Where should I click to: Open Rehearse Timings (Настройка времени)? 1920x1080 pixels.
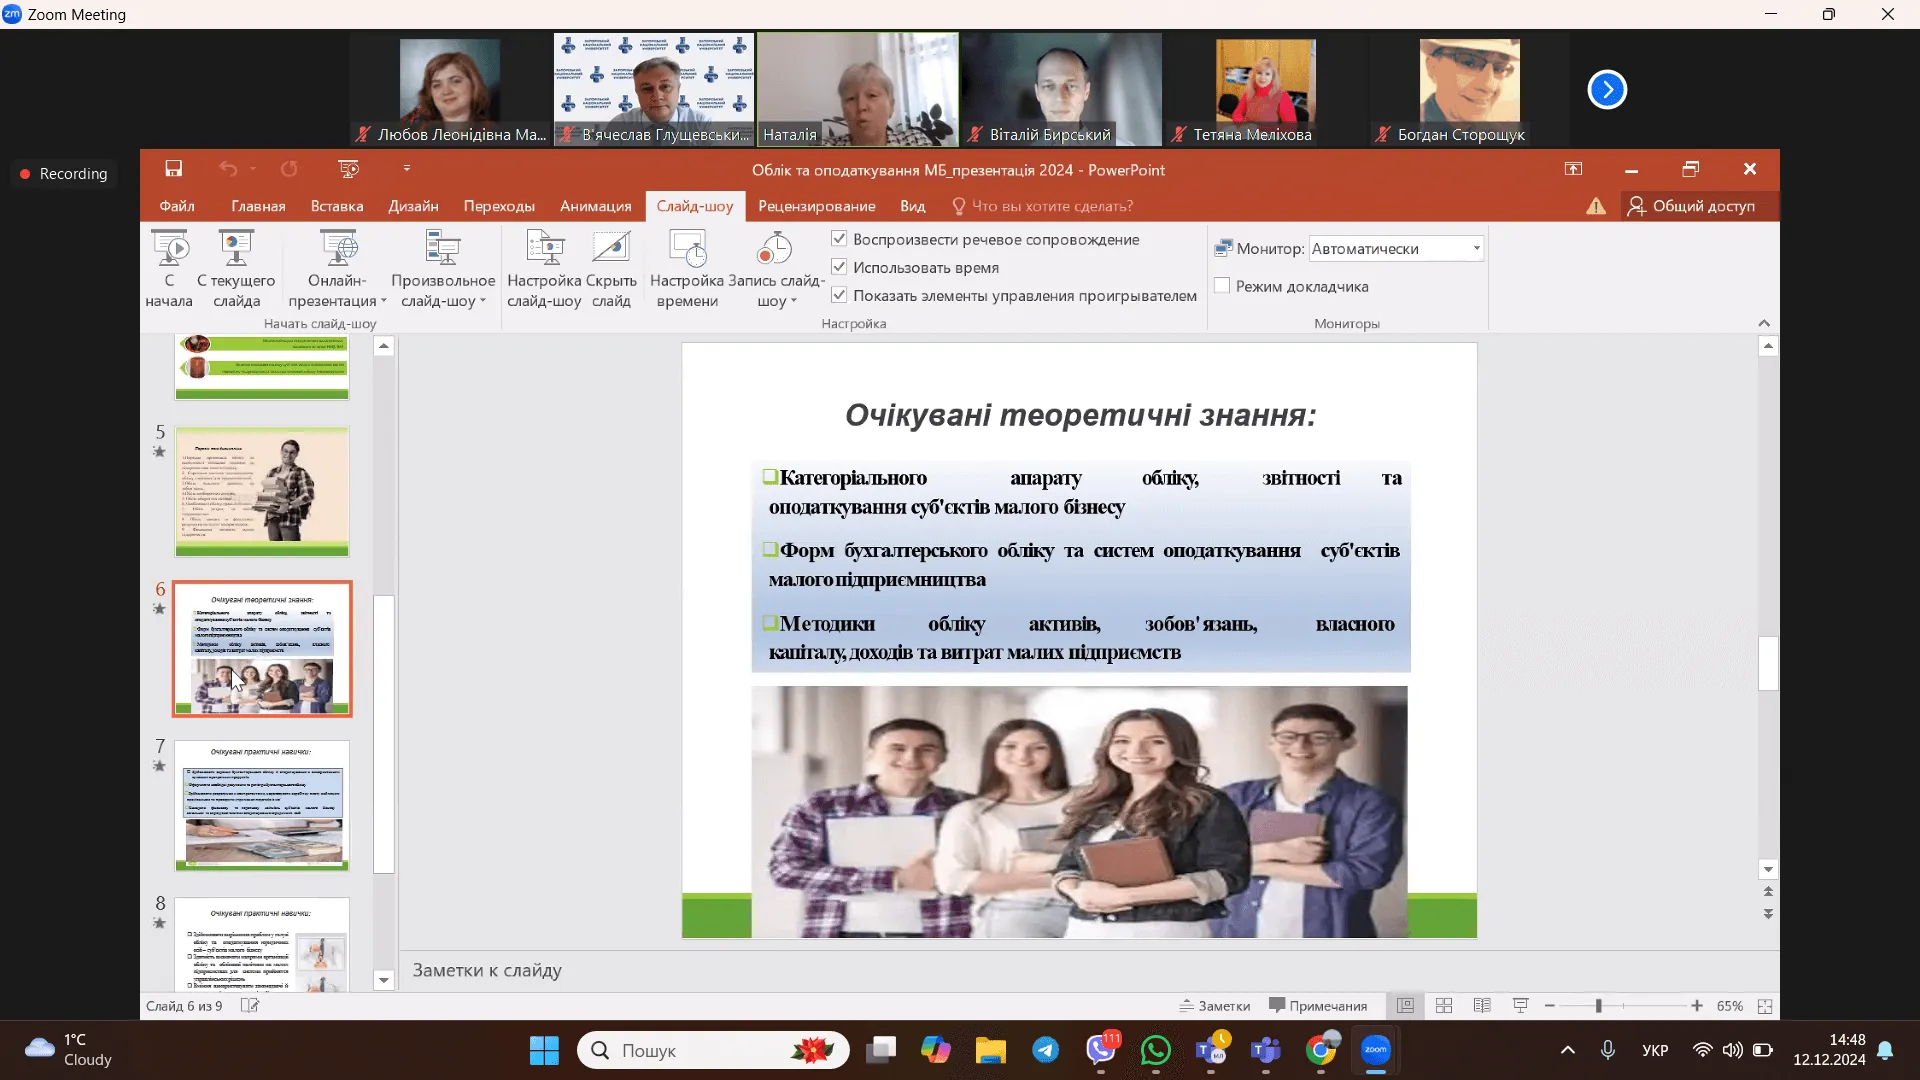(x=687, y=249)
